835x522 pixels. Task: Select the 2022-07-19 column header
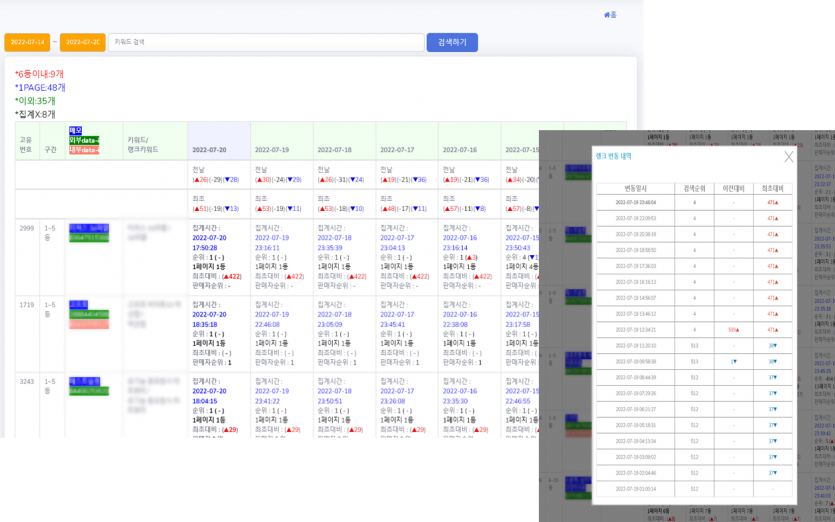pos(272,150)
